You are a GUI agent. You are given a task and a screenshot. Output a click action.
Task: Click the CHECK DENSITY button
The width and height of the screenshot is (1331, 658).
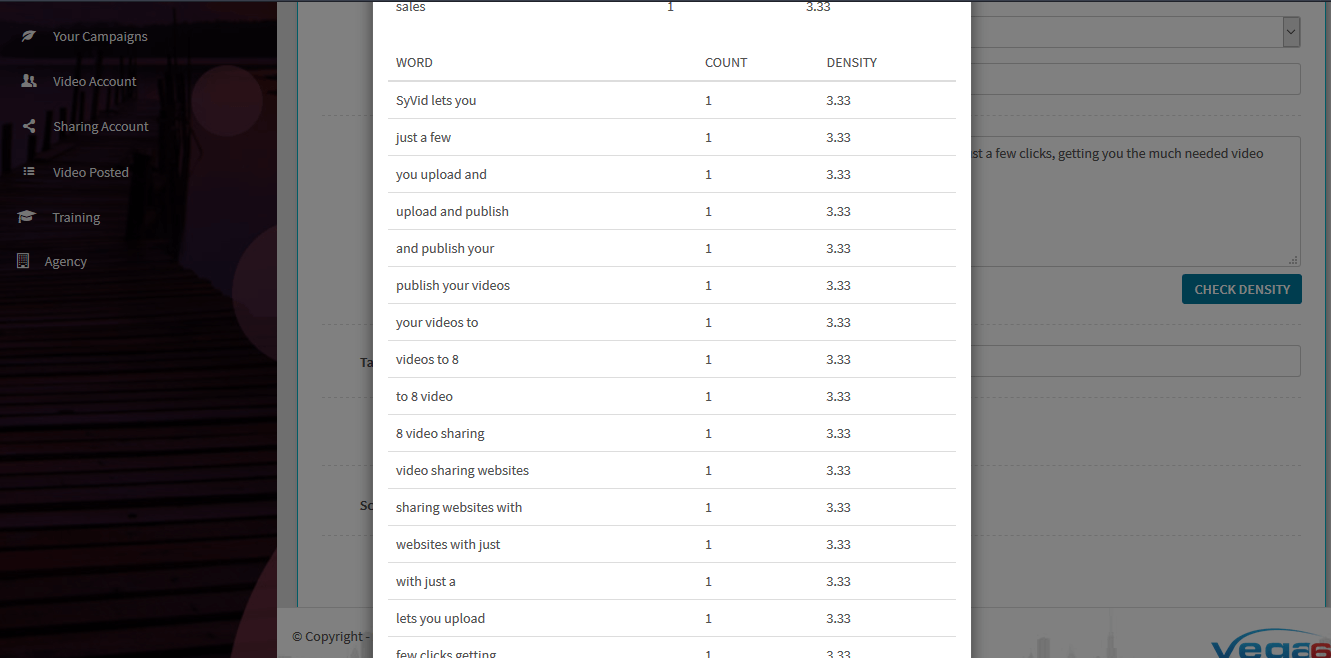point(1241,288)
